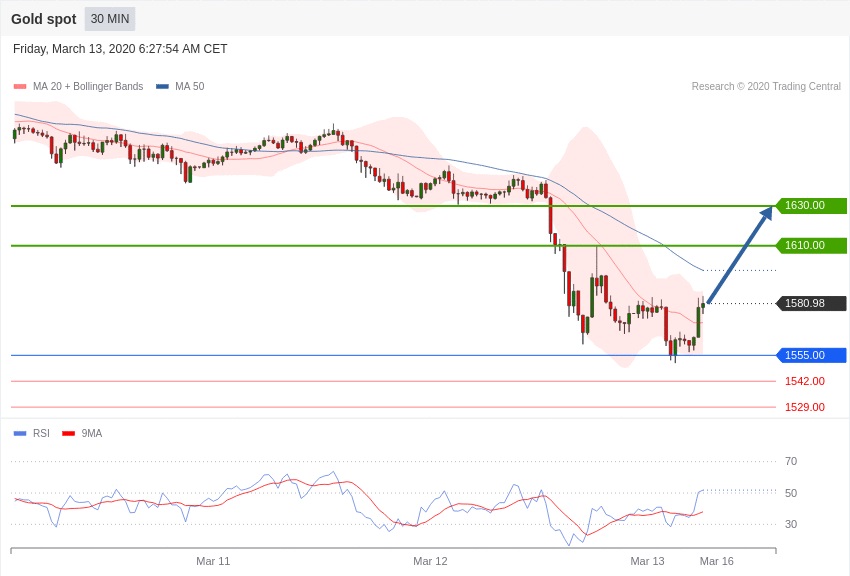The height and width of the screenshot is (576, 850).
Task: Select the Mar 12 date axis label
Action: coord(430,561)
